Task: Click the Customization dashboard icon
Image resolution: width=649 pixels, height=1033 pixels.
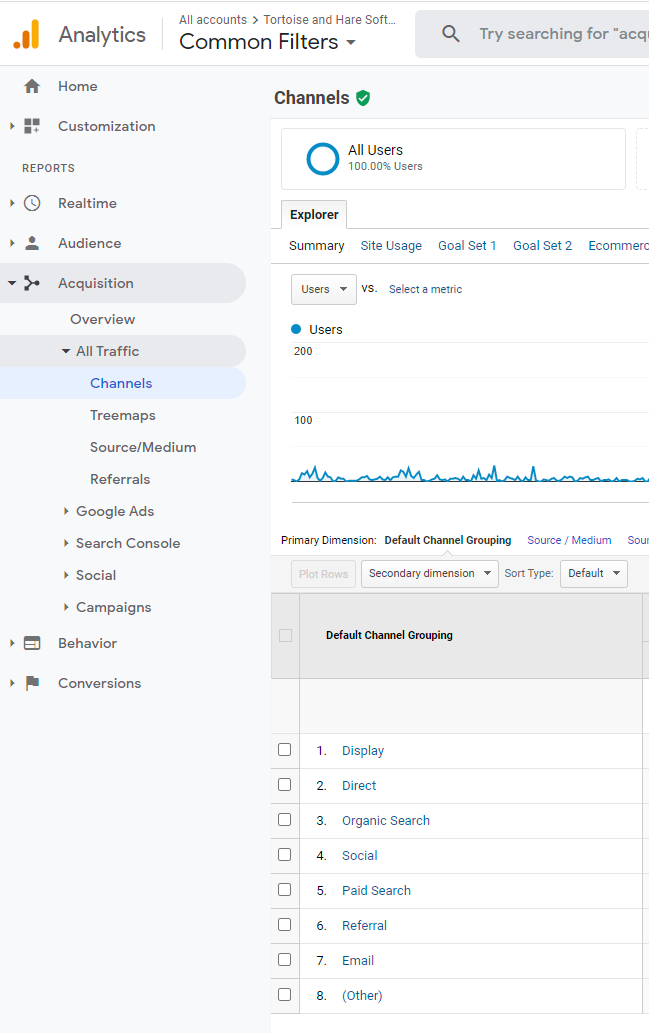Action: tap(32, 126)
